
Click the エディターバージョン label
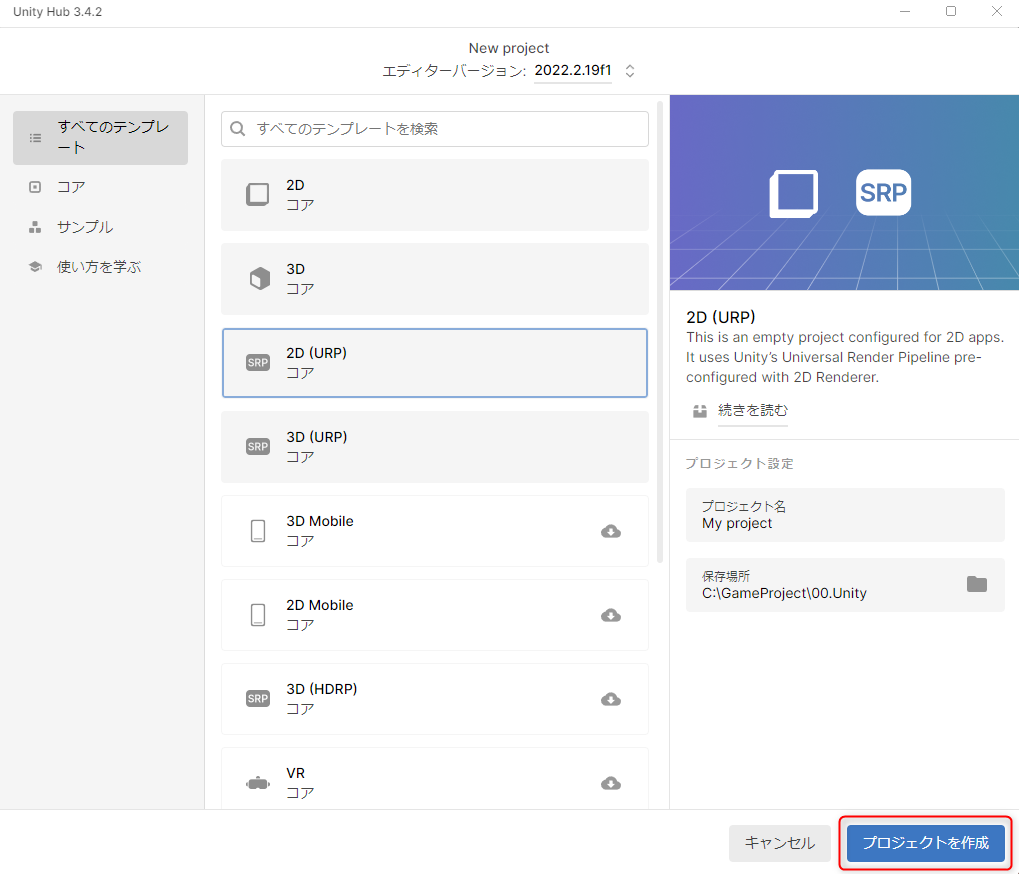click(x=454, y=71)
